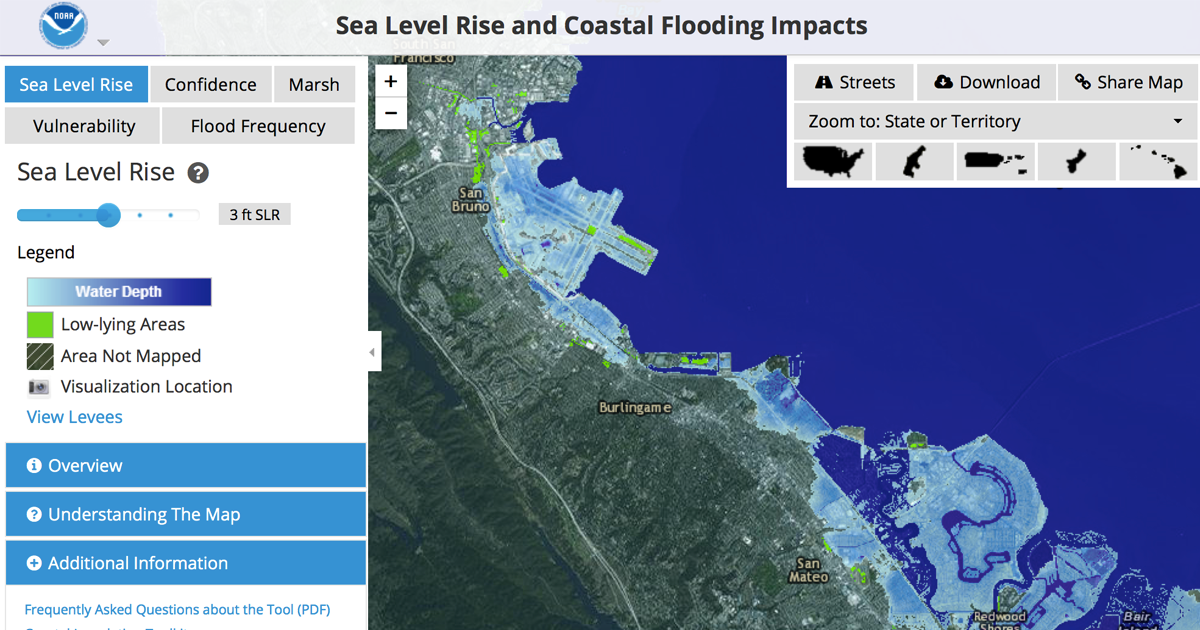Click the Download button
The height and width of the screenshot is (630, 1200).
click(x=987, y=82)
